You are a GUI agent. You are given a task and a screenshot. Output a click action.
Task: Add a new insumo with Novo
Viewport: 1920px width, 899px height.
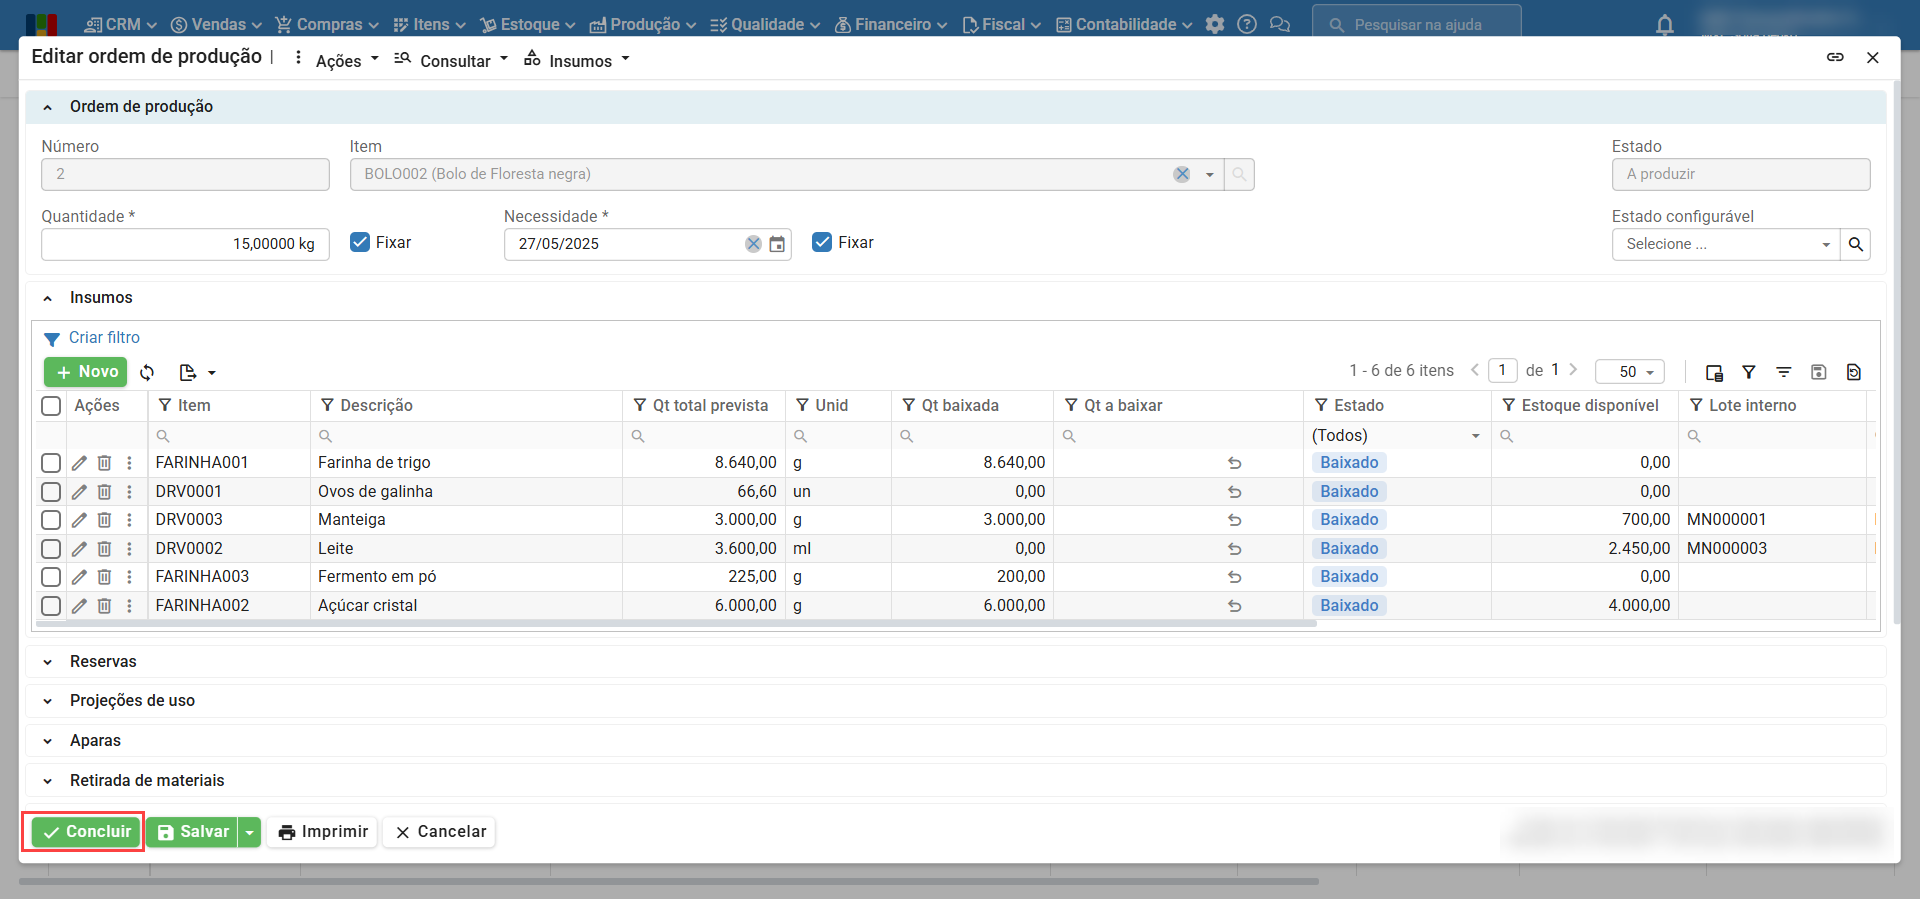click(86, 372)
